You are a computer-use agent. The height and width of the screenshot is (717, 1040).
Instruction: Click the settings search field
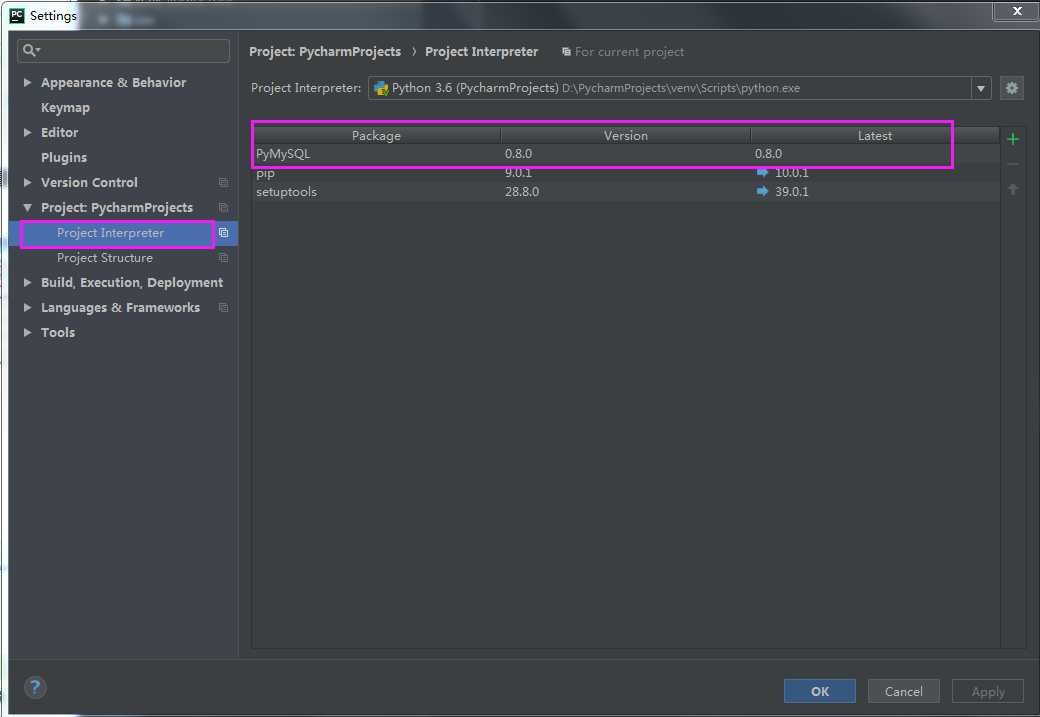123,50
